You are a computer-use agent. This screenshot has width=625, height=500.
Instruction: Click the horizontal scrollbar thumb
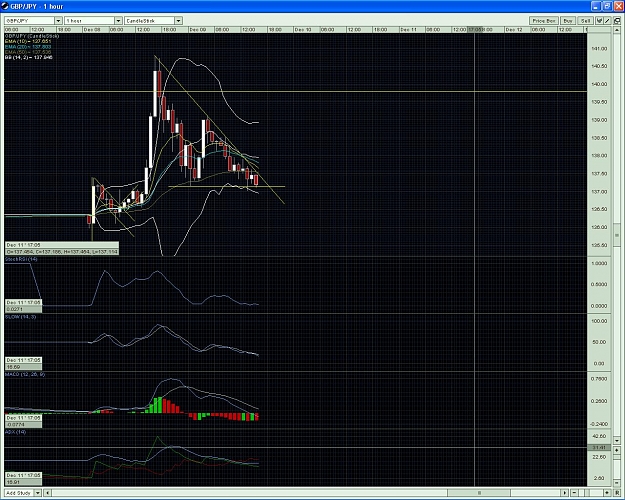coord(479,493)
